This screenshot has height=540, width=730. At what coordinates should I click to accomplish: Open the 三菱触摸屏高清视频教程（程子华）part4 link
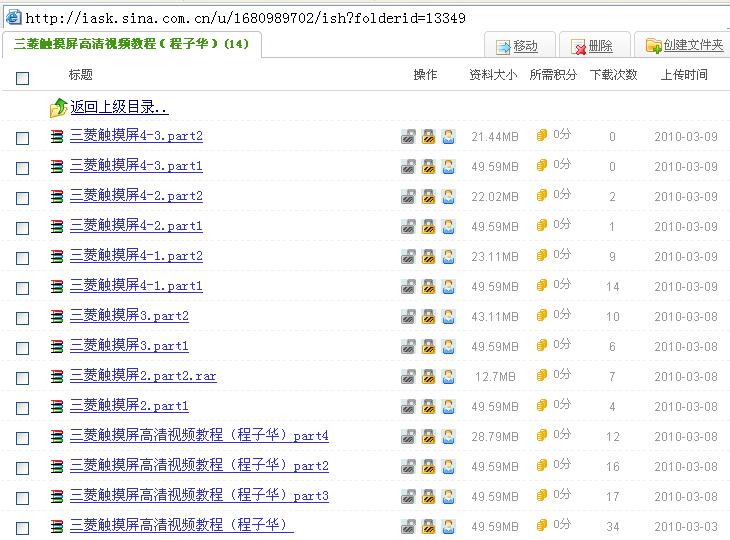pyautogui.click(x=199, y=435)
